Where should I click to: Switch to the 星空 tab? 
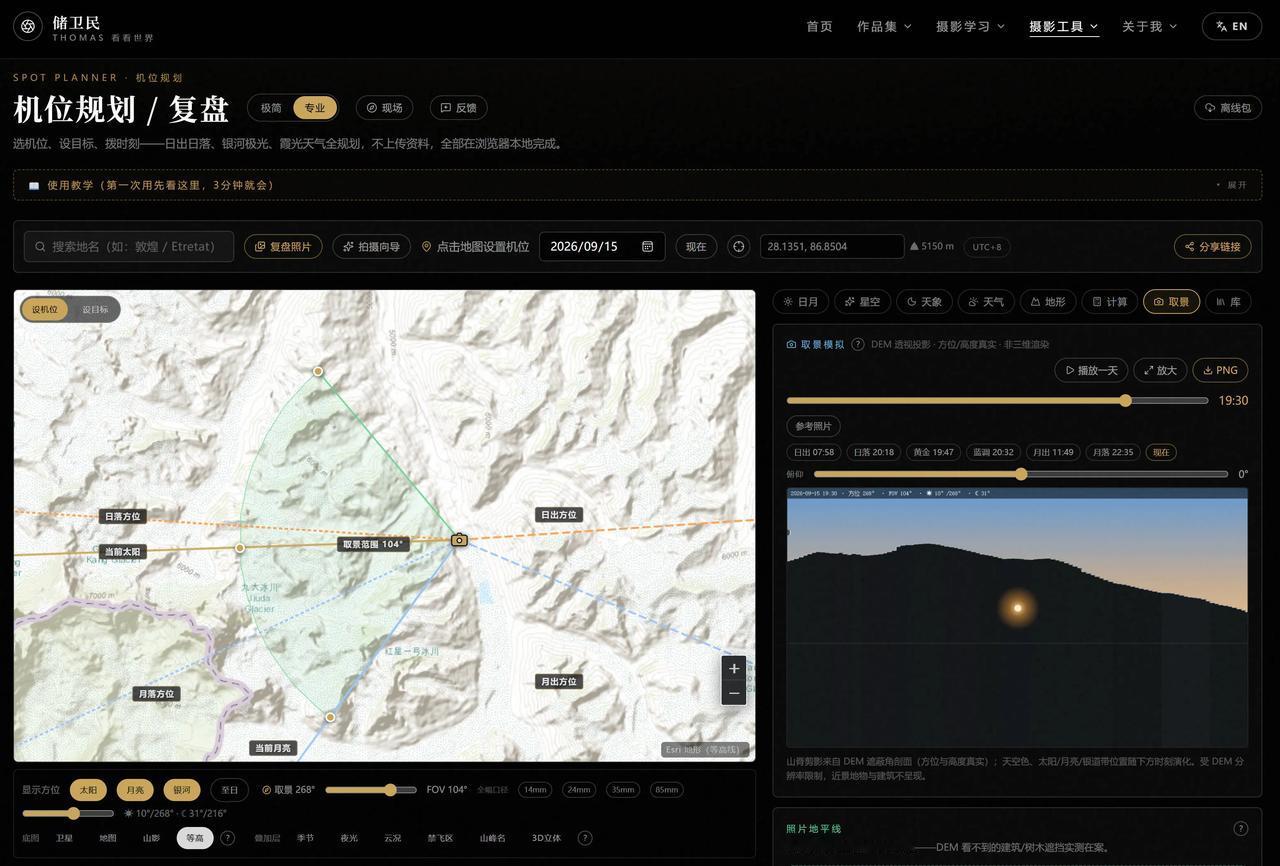[862, 302]
